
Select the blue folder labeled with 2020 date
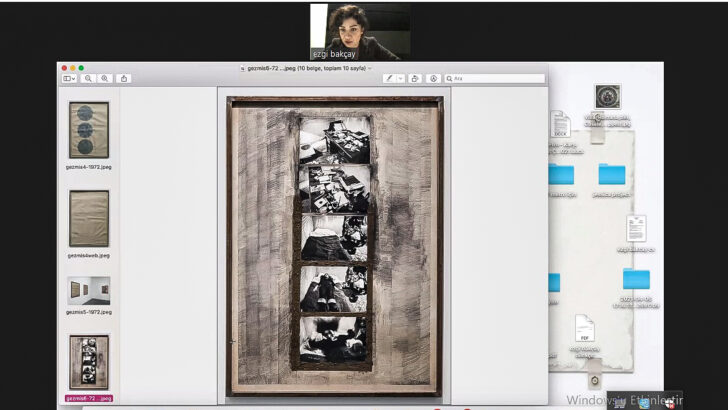click(x=636, y=279)
